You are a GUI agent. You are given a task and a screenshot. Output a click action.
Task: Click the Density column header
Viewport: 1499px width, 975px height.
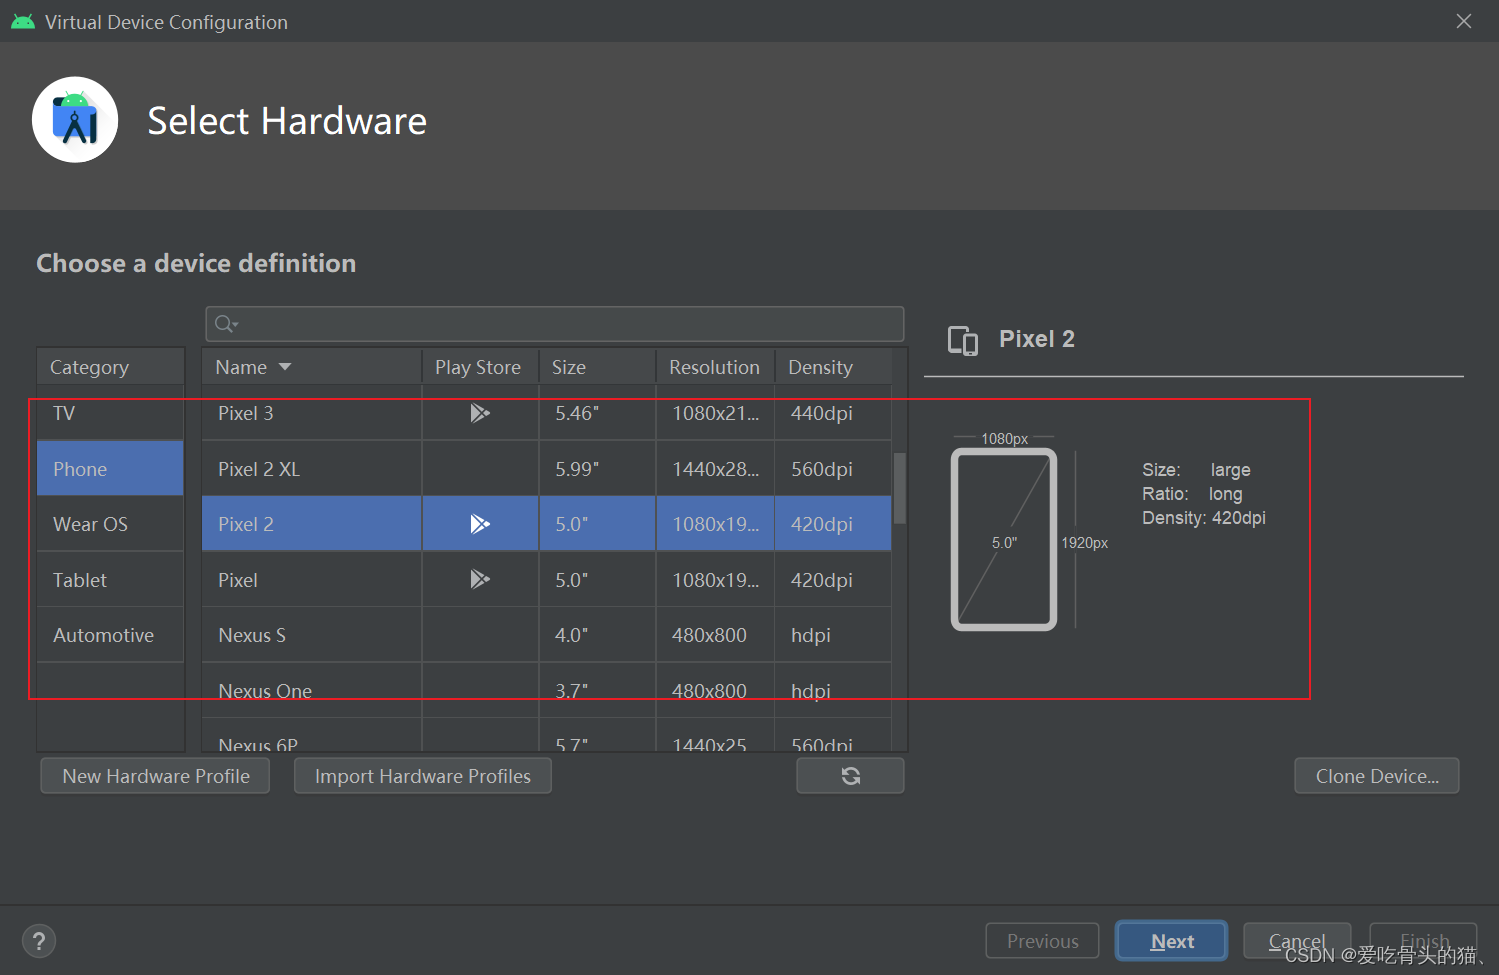pyautogui.click(x=833, y=367)
